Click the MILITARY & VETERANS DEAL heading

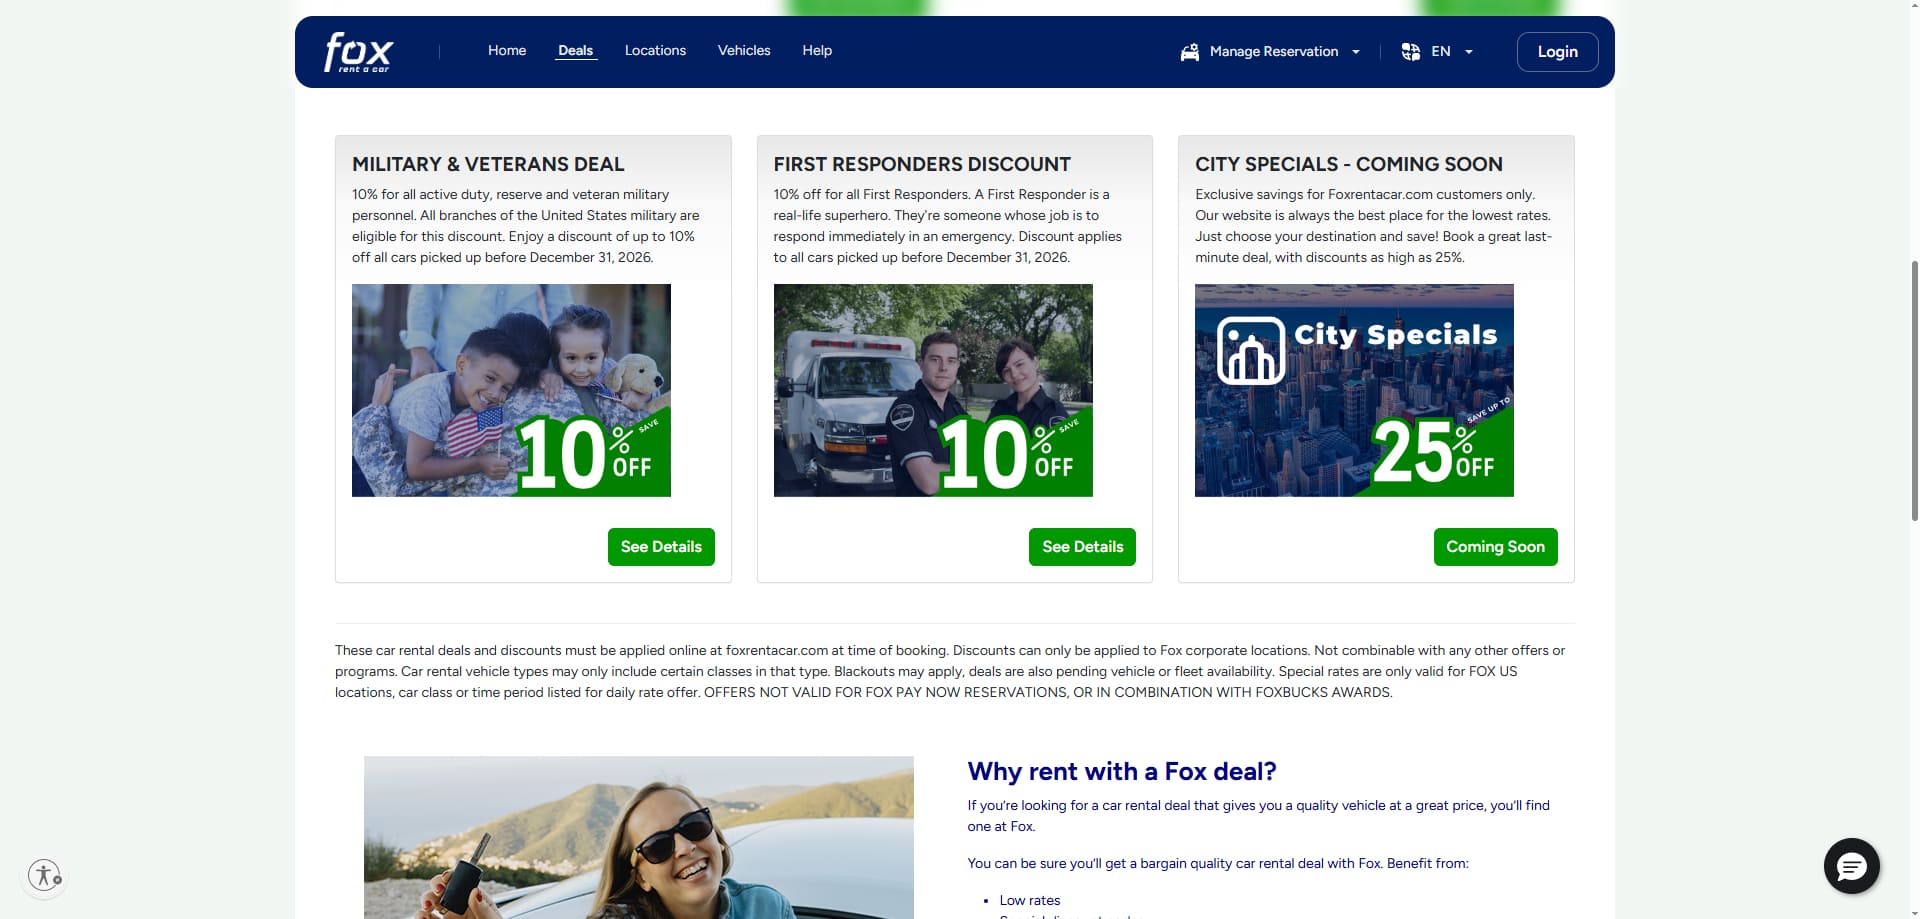click(x=488, y=164)
